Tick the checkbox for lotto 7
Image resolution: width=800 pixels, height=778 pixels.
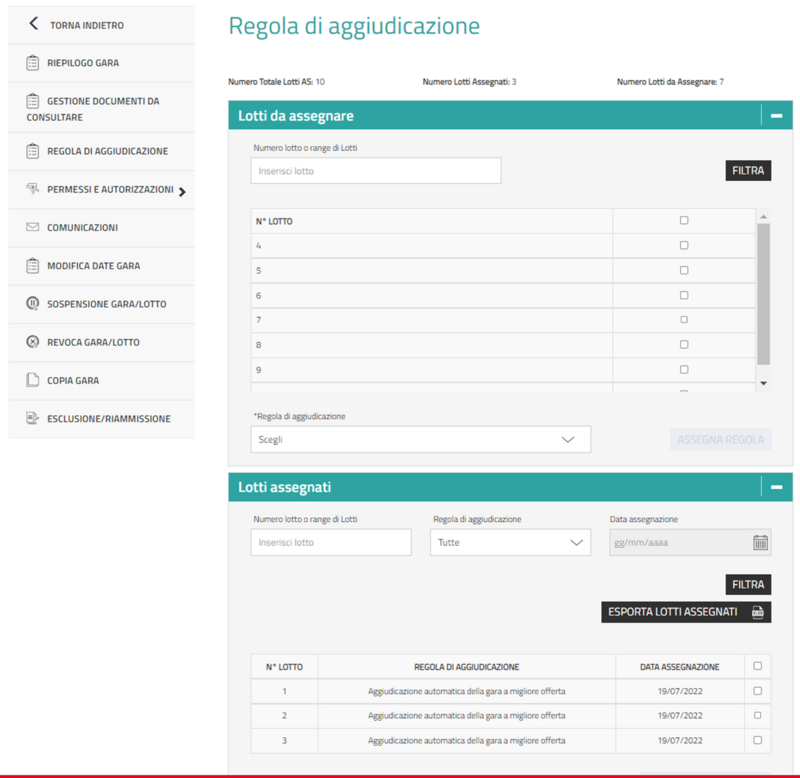pyautogui.click(x=684, y=320)
